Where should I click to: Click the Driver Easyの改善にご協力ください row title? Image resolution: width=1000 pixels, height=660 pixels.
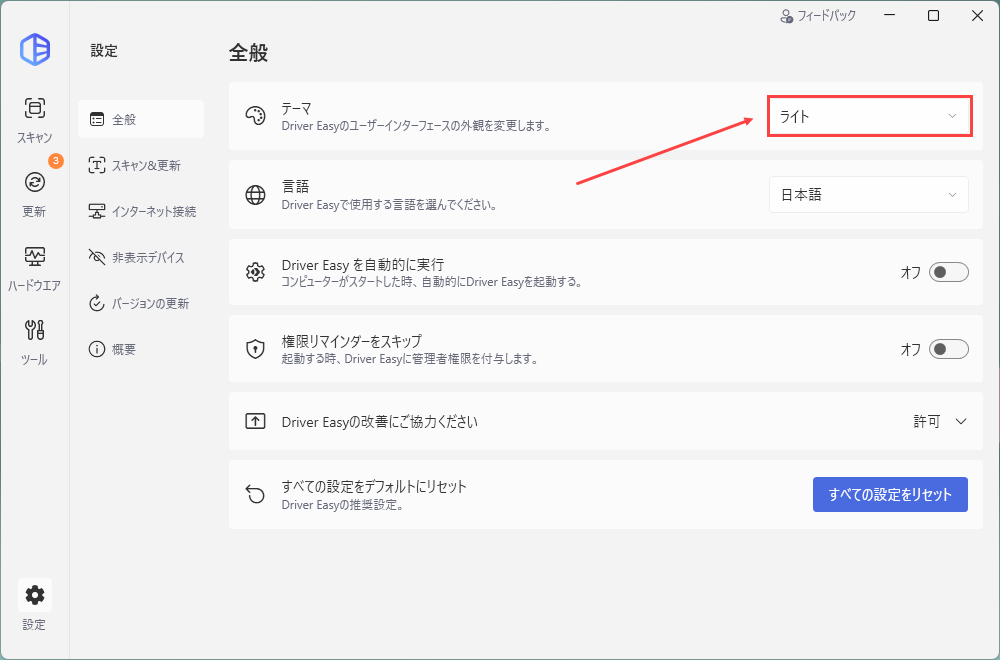[379, 422]
